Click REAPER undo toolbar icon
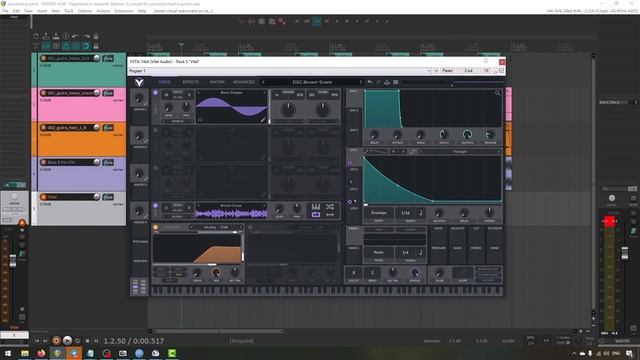640x360 pixels. pyautogui.click(x=76, y=36)
